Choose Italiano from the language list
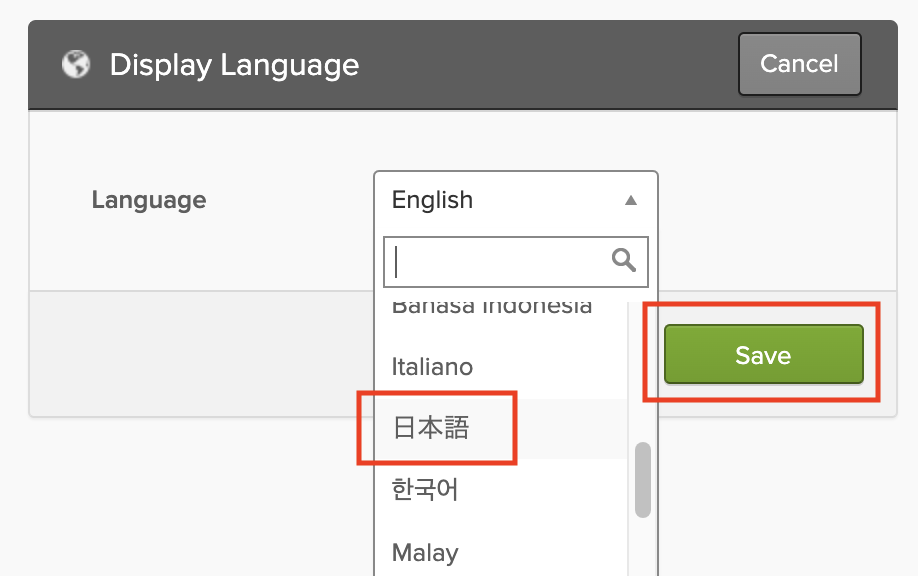The width and height of the screenshot is (918, 576). point(432,367)
